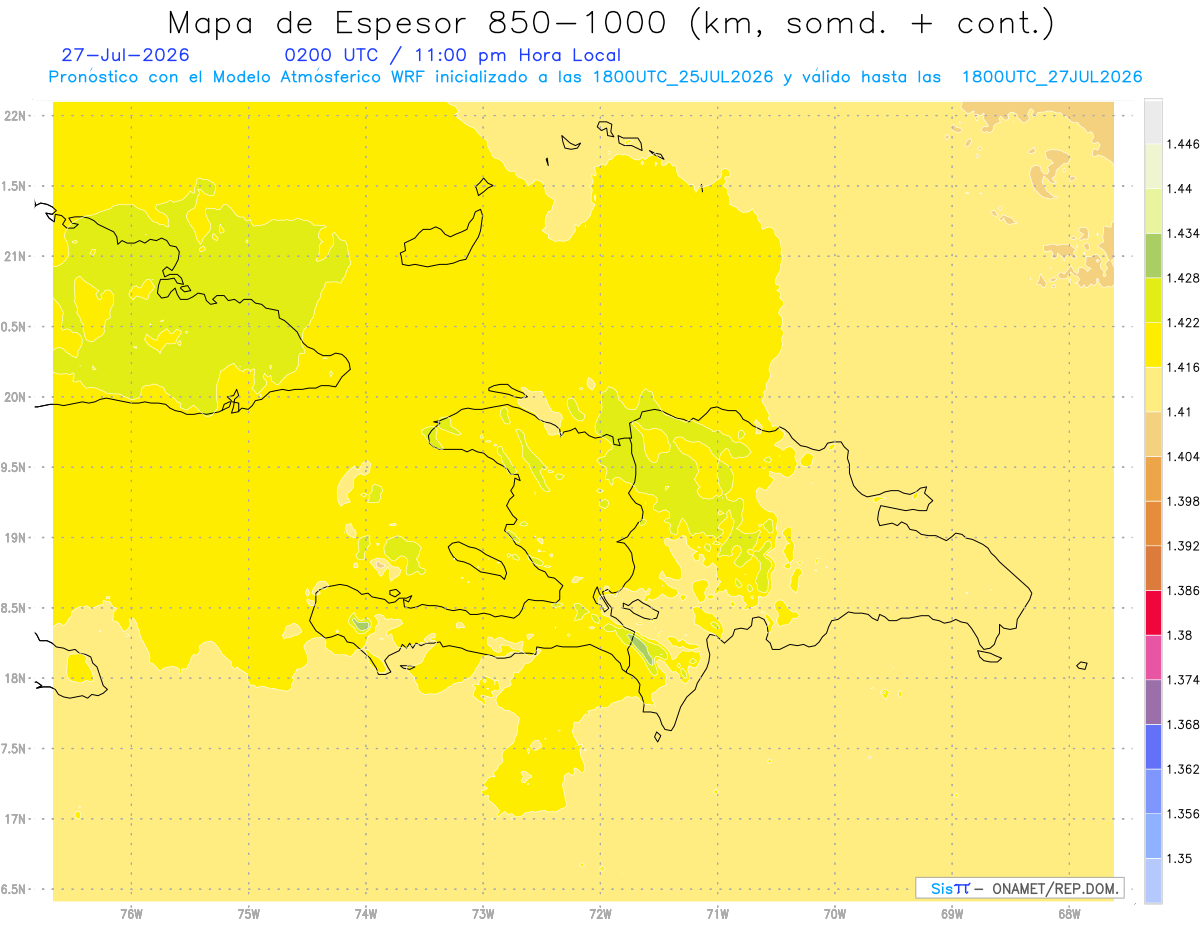Click the colorbar value "1.41"
The image size is (1200, 927).
1181,412
